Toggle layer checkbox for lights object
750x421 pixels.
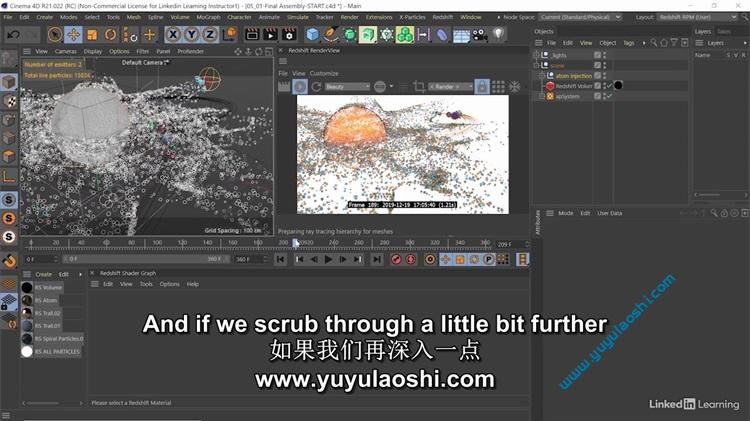(x=597, y=55)
